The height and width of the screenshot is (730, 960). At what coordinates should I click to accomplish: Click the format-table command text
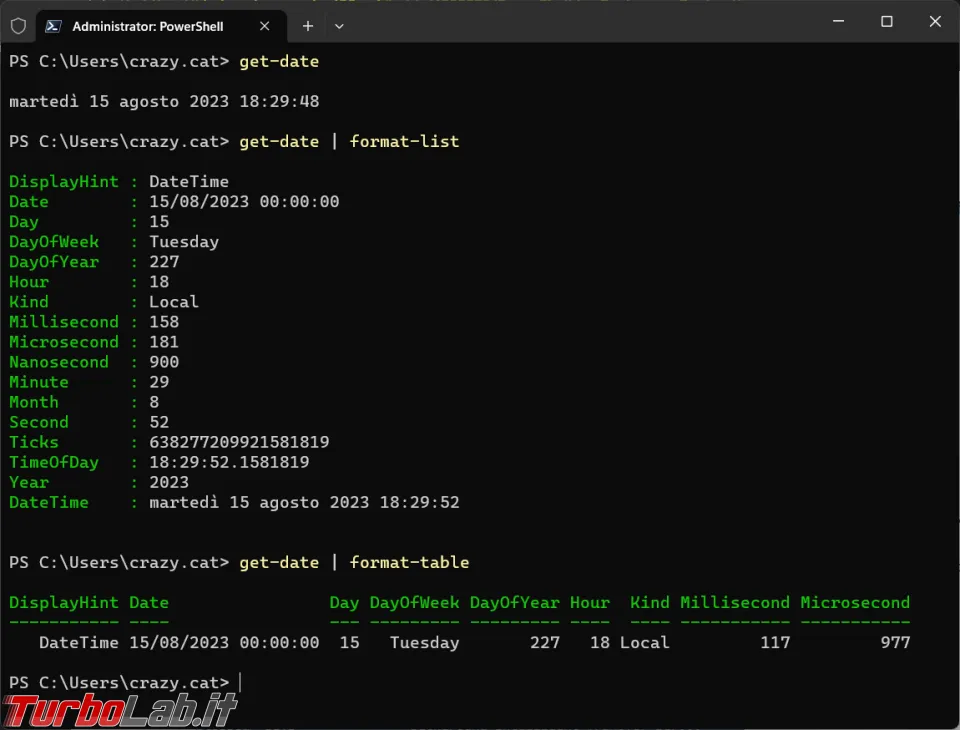pos(409,562)
